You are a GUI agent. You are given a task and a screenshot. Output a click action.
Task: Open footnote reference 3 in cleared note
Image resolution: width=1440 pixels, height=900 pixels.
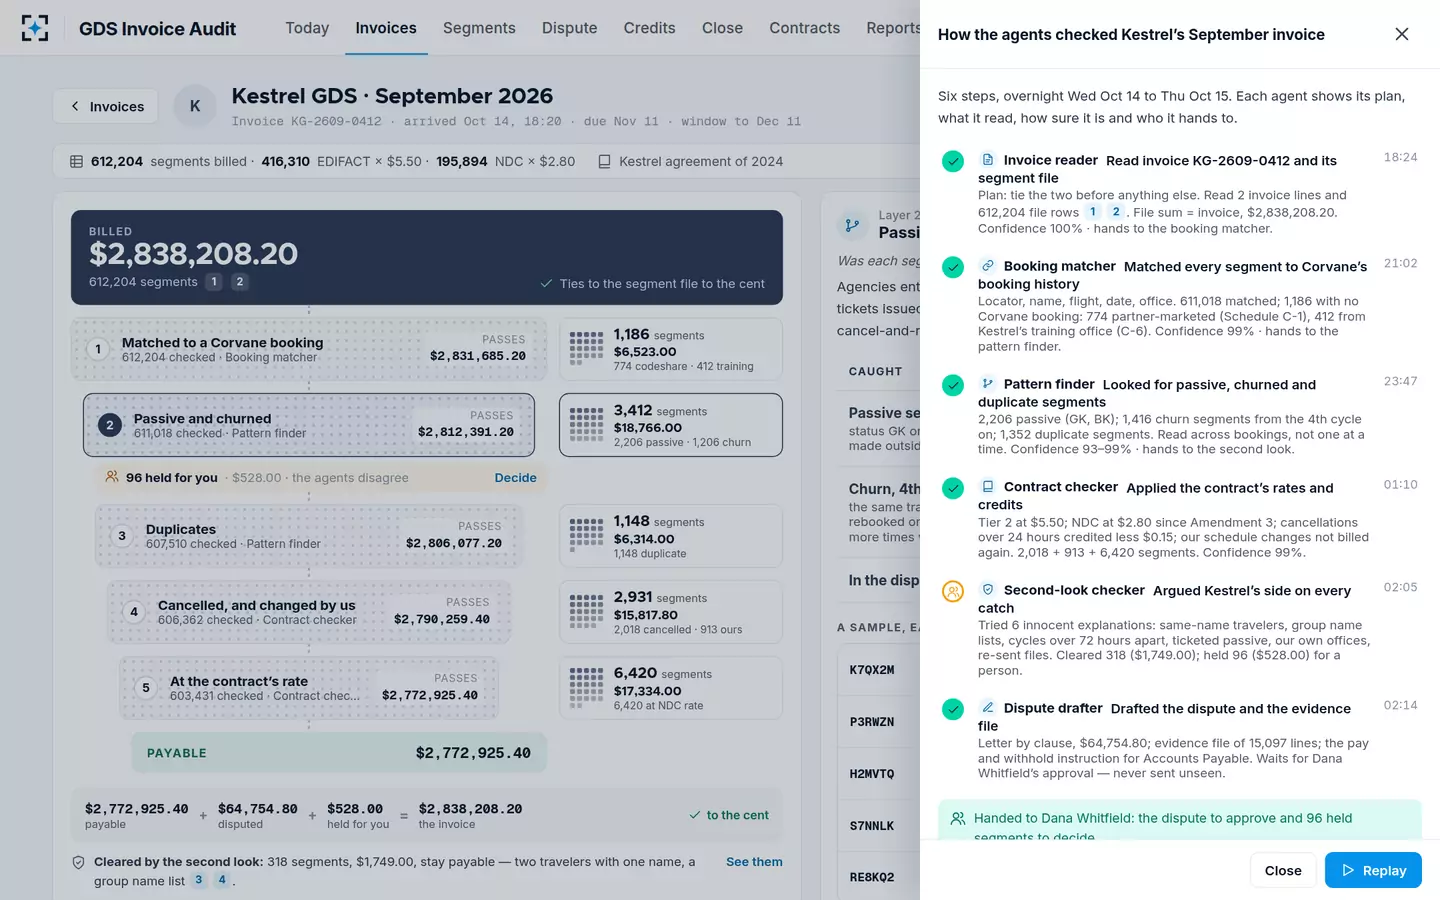(199, 880)
